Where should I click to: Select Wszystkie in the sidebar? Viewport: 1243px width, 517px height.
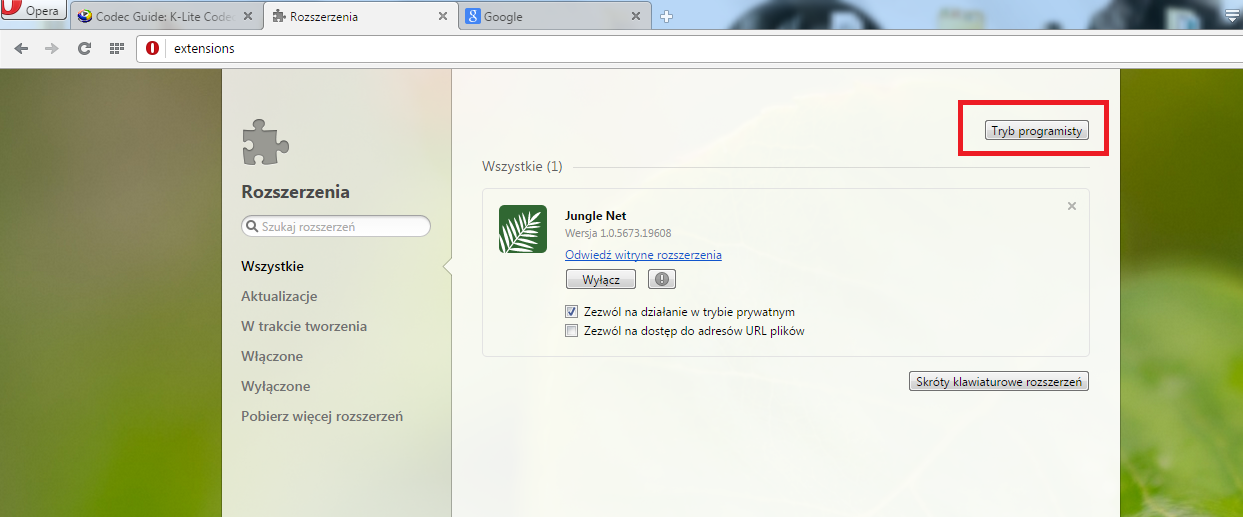272,266
